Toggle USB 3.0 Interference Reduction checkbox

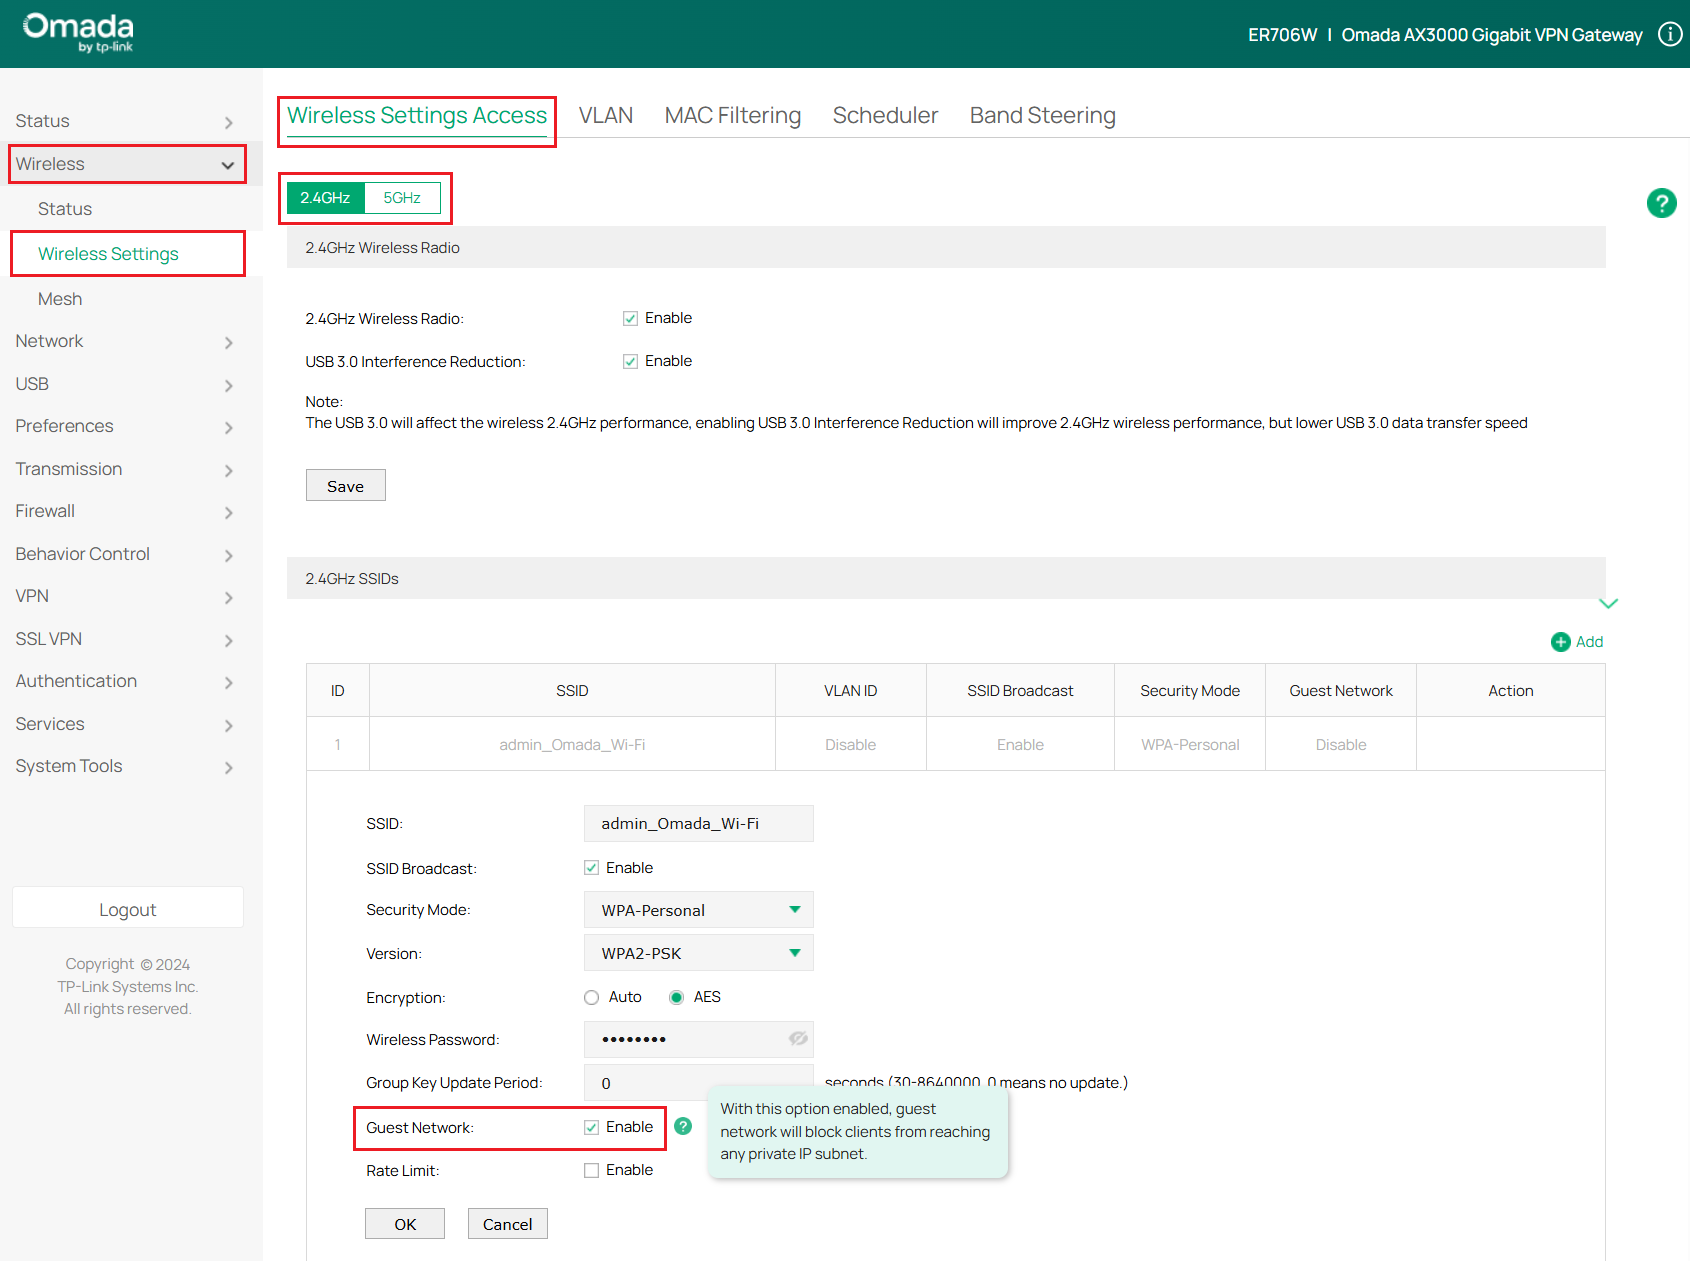click(630, 361)
